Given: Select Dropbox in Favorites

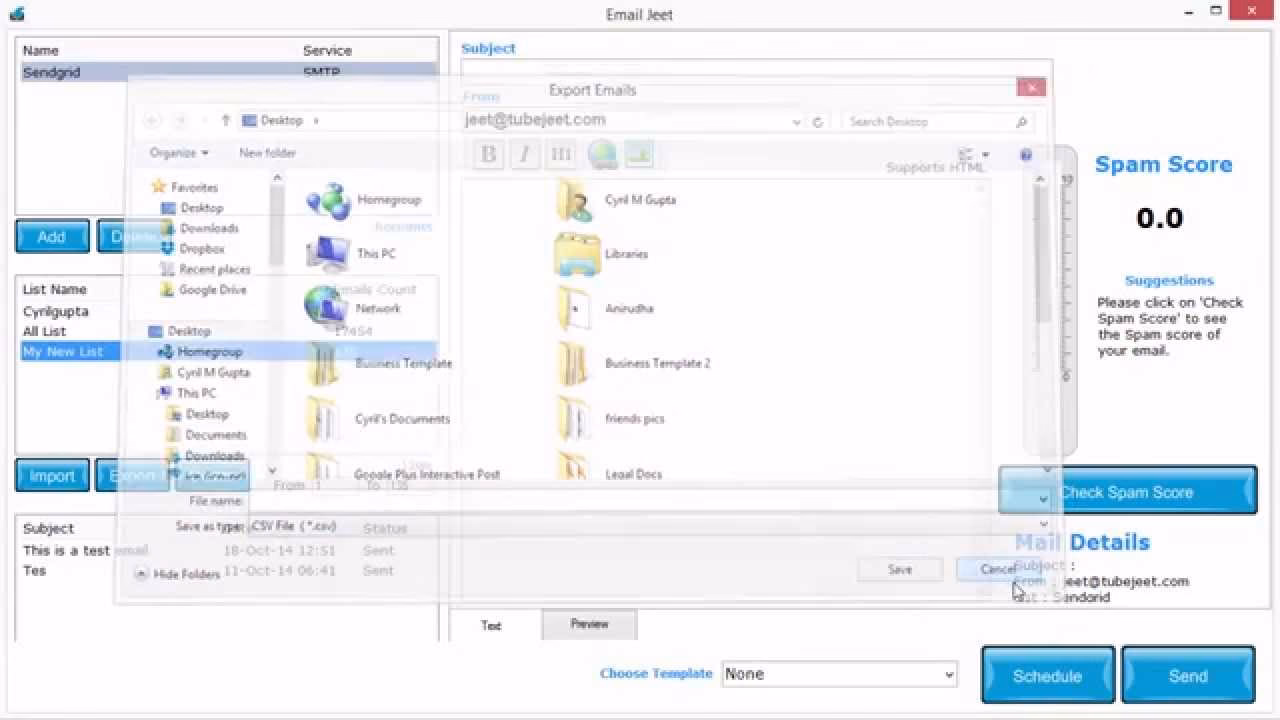Looking at the screenshot, I should 202,249.
